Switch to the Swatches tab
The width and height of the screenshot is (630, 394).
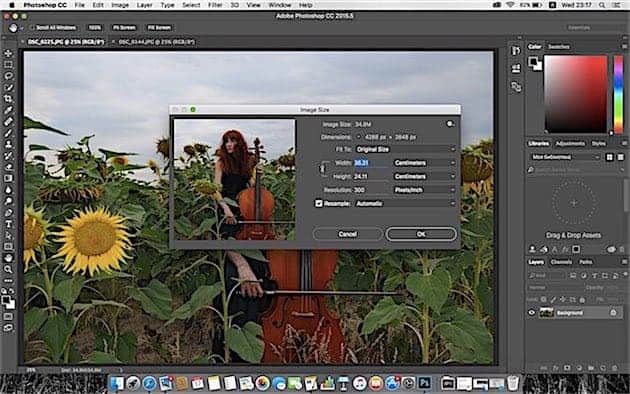click(559, 47)
